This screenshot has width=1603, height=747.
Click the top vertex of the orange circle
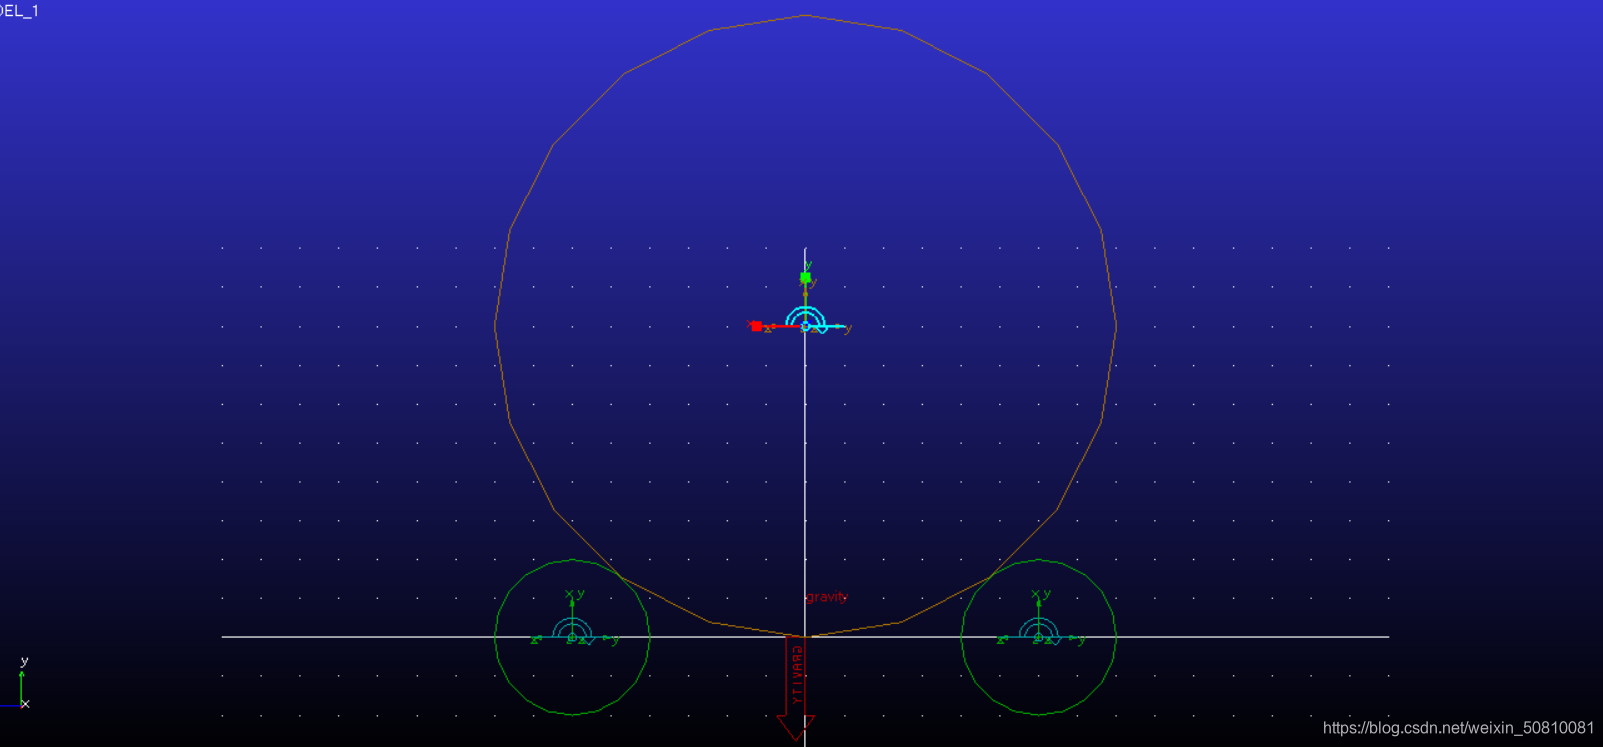[x=806, y=16]
